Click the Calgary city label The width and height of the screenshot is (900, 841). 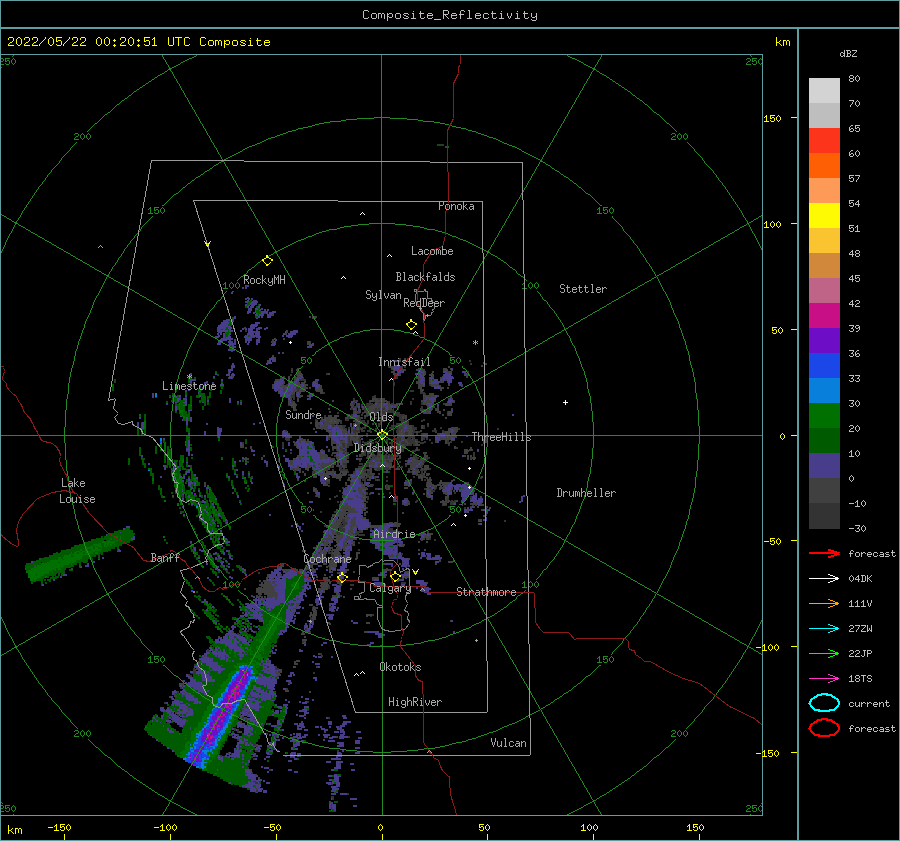(x=390, y=588)
